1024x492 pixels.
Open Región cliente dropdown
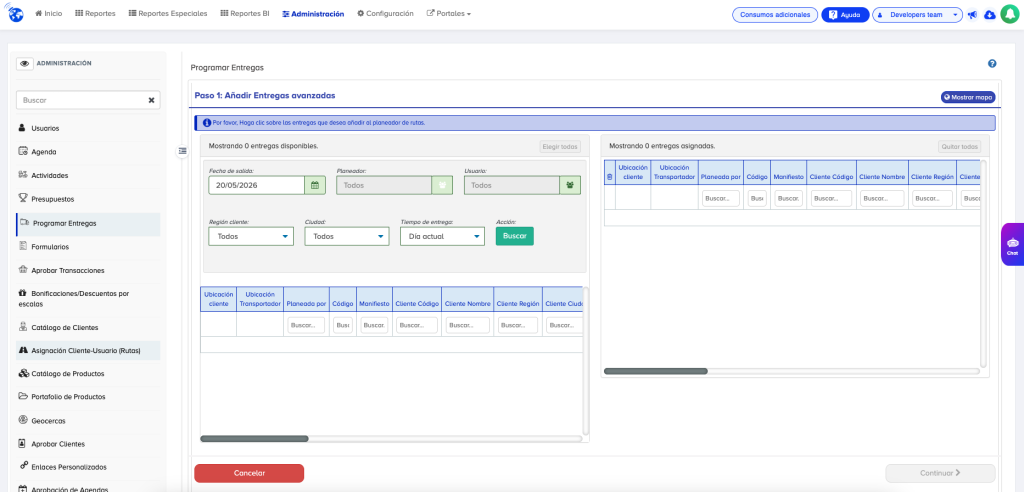click(x=251, y=237)
